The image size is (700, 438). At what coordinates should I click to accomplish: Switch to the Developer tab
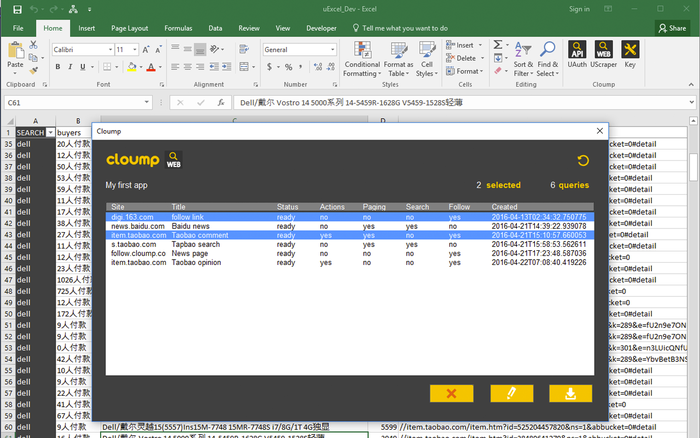tap(321, 28)
